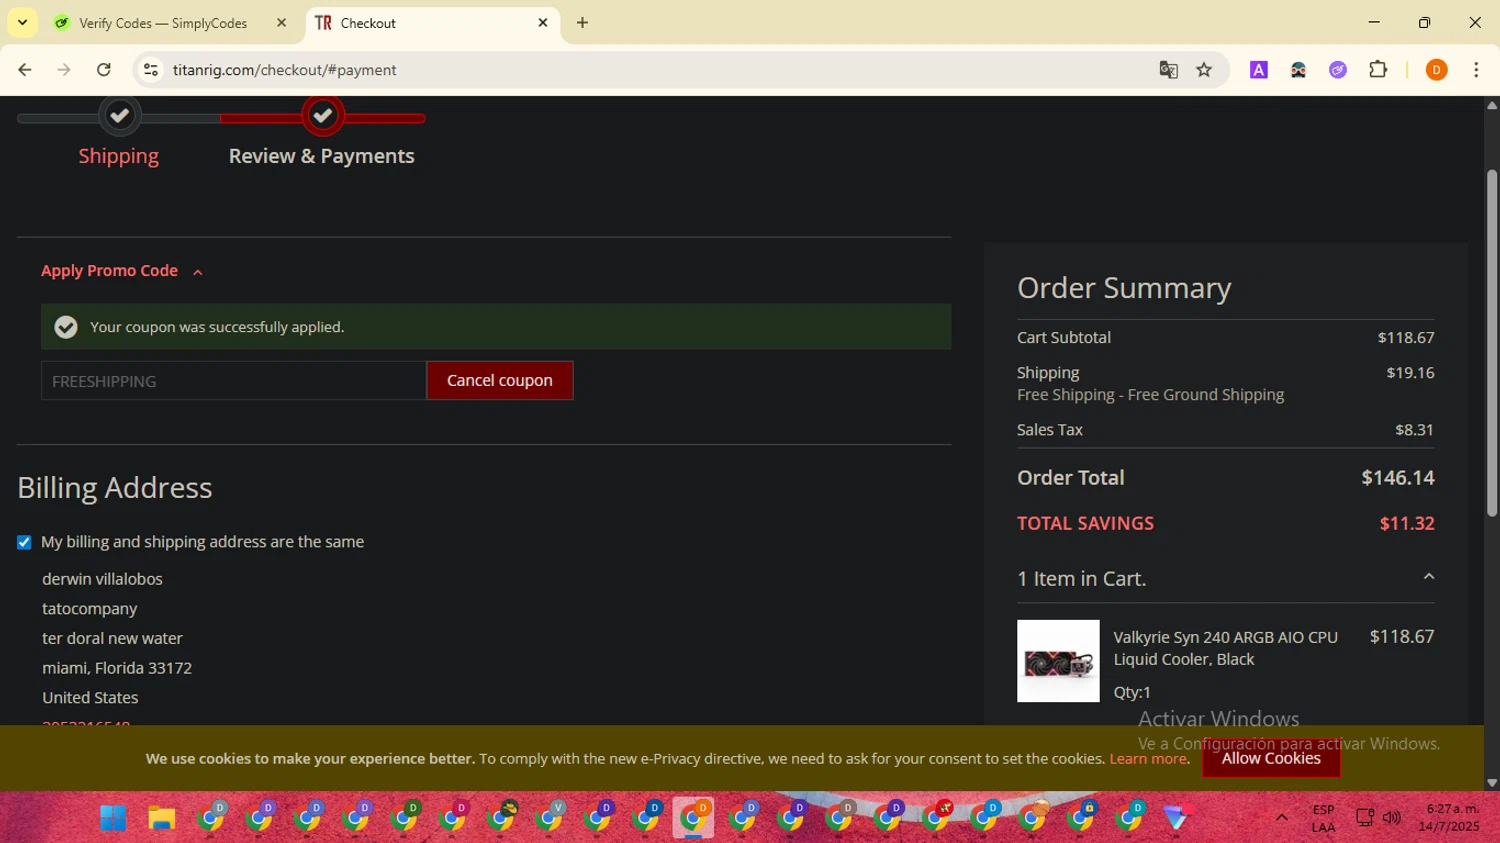Click the scrollbar up arrow
The height and width of the screenshot is (843, 1500).
point(1492,105)
